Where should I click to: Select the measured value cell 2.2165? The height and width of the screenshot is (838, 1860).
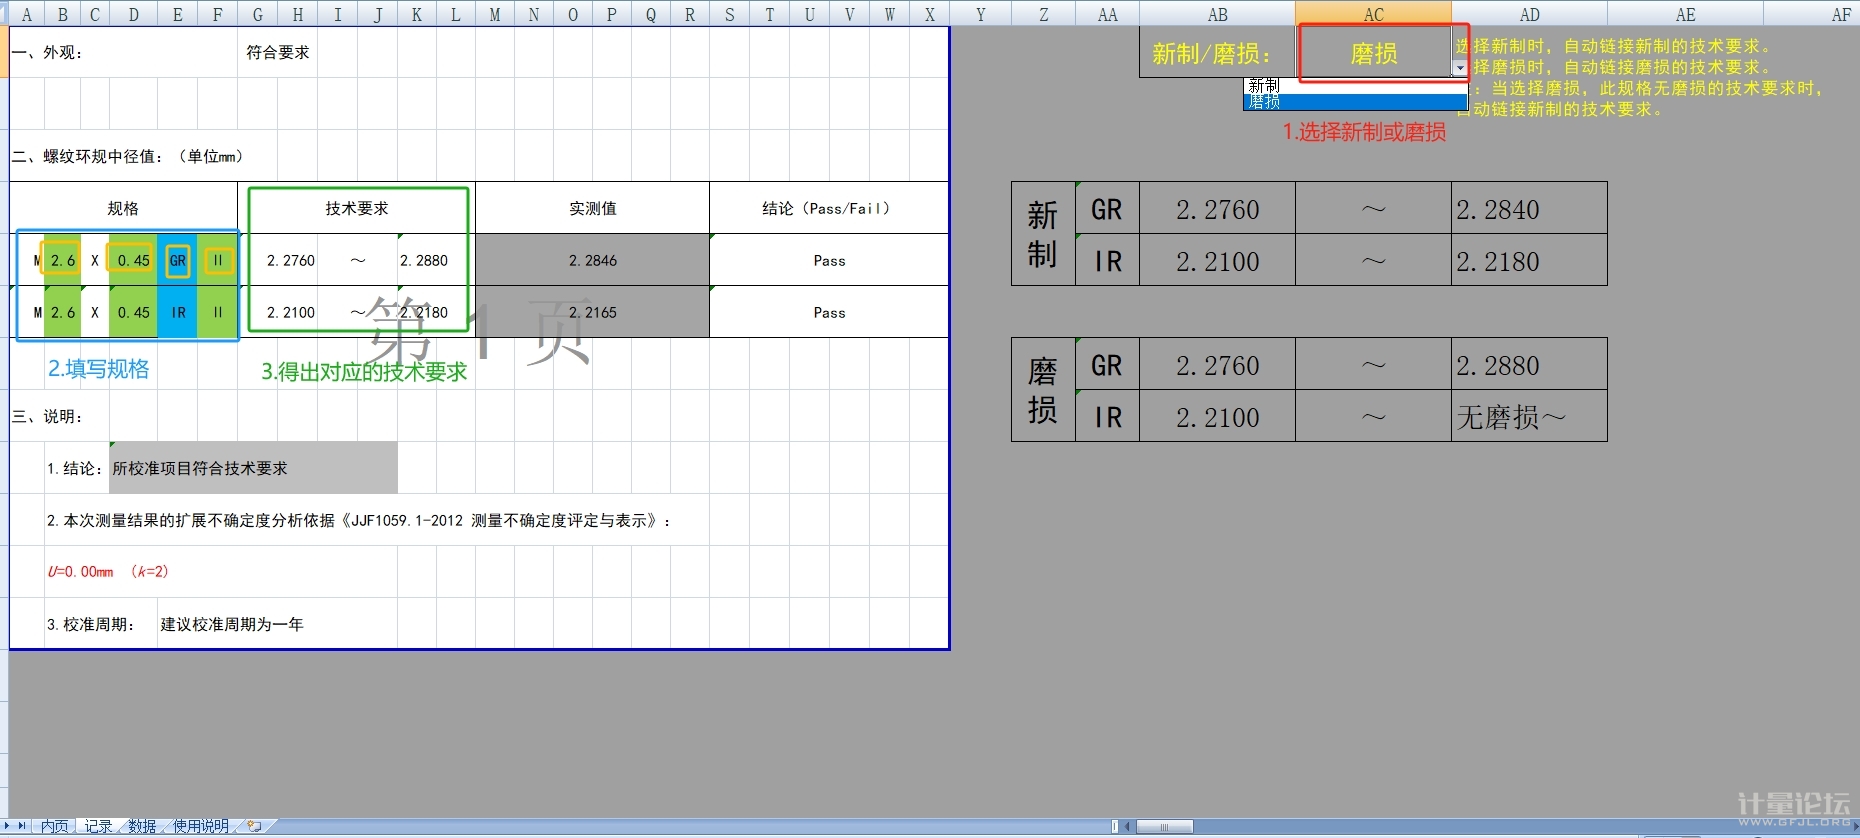[x=592, y=313]
